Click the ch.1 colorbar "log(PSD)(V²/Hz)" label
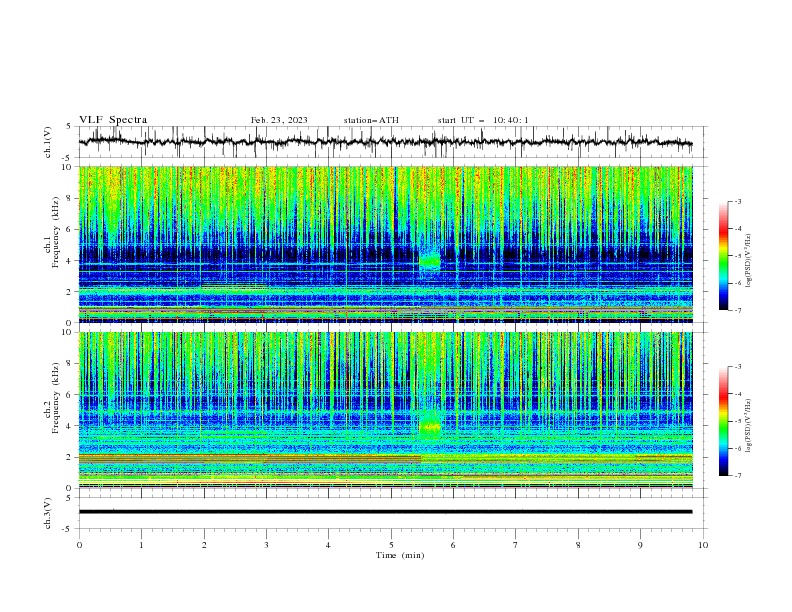Image resolution: width=792 pixels, height=612 pixels. [x=749, y=261]
